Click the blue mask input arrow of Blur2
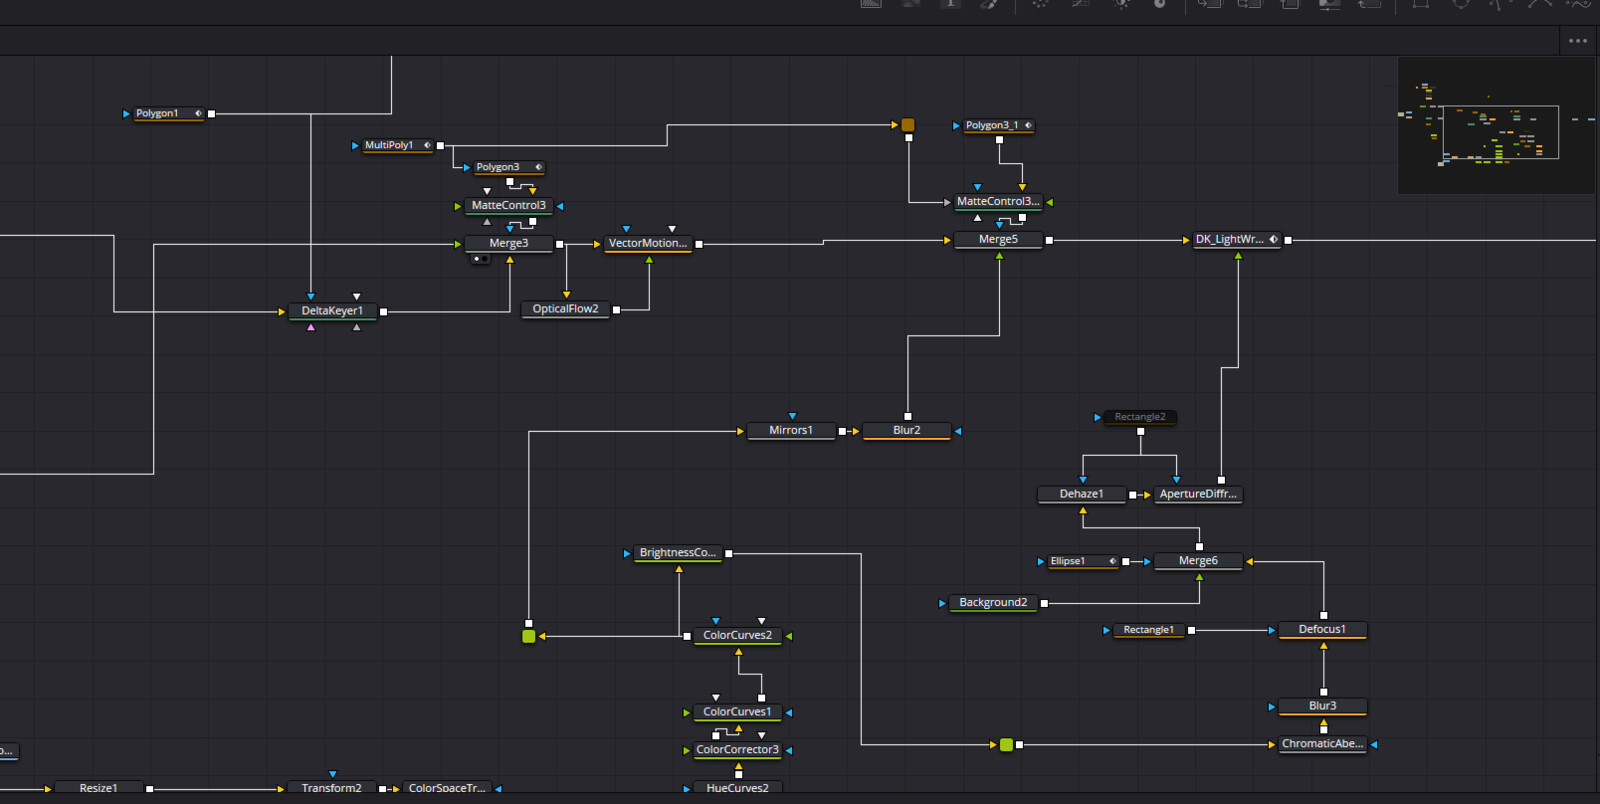The image size is (1600, 804). click(x=958, y=431)
